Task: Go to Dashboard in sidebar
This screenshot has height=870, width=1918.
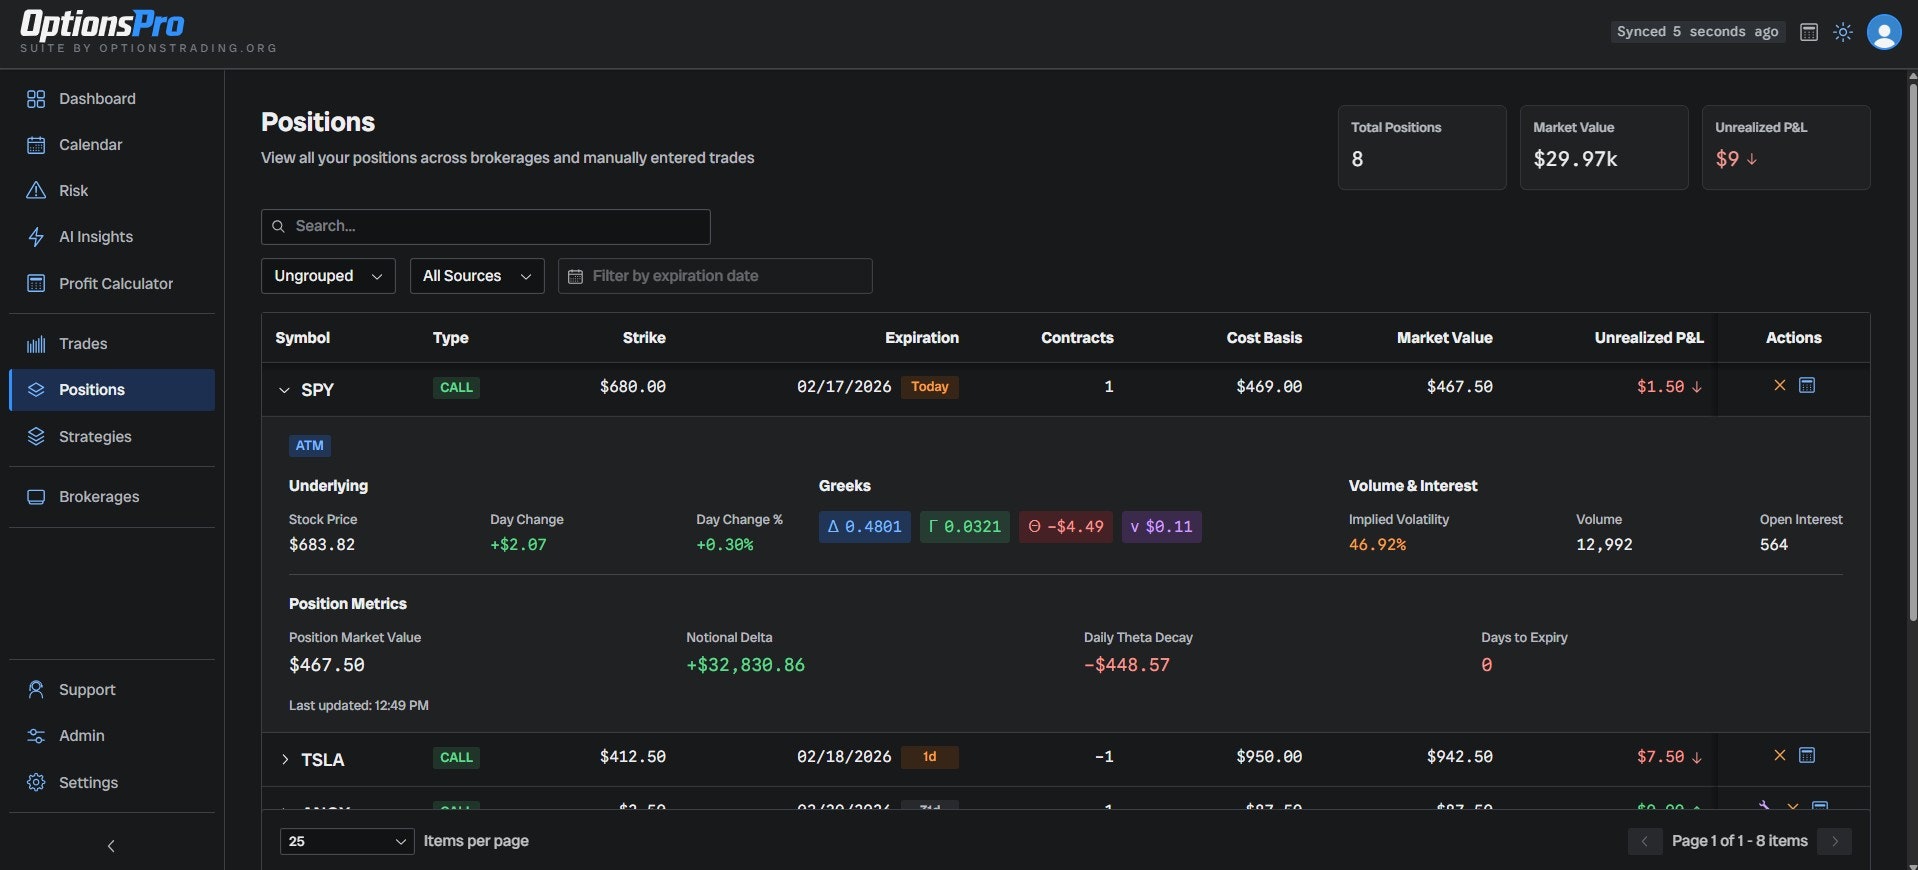Action: (97, 99)
